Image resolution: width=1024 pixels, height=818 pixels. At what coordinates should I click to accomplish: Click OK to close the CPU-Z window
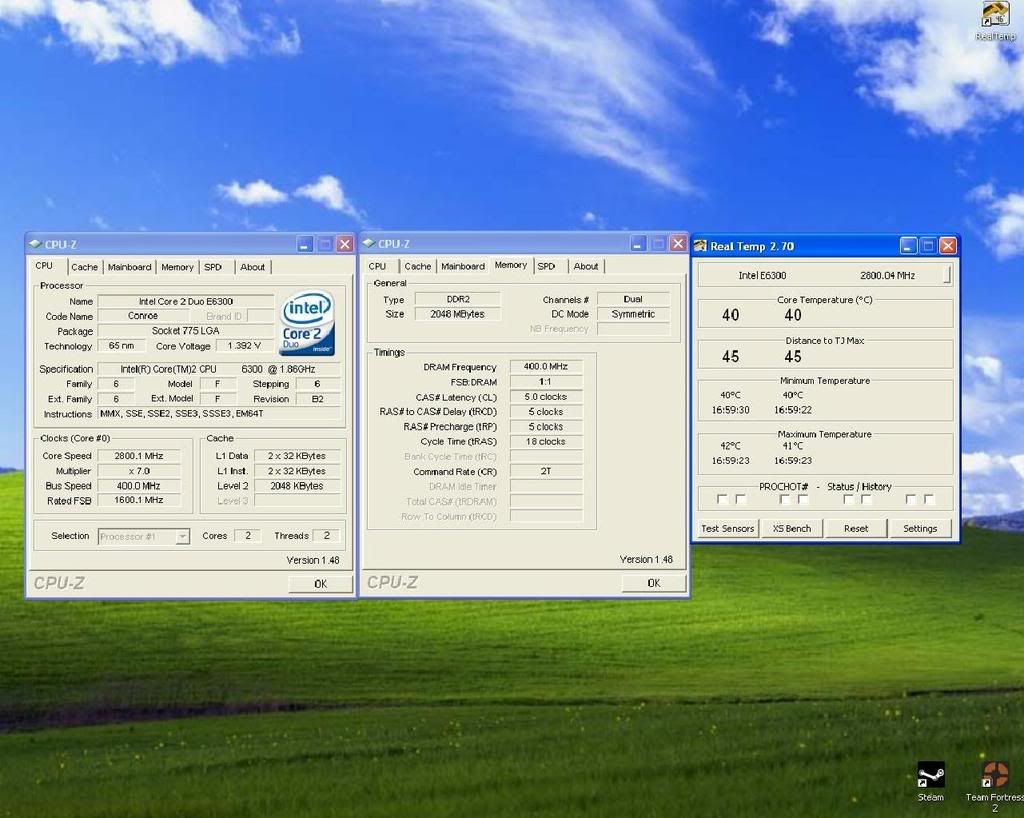point(320,582)
